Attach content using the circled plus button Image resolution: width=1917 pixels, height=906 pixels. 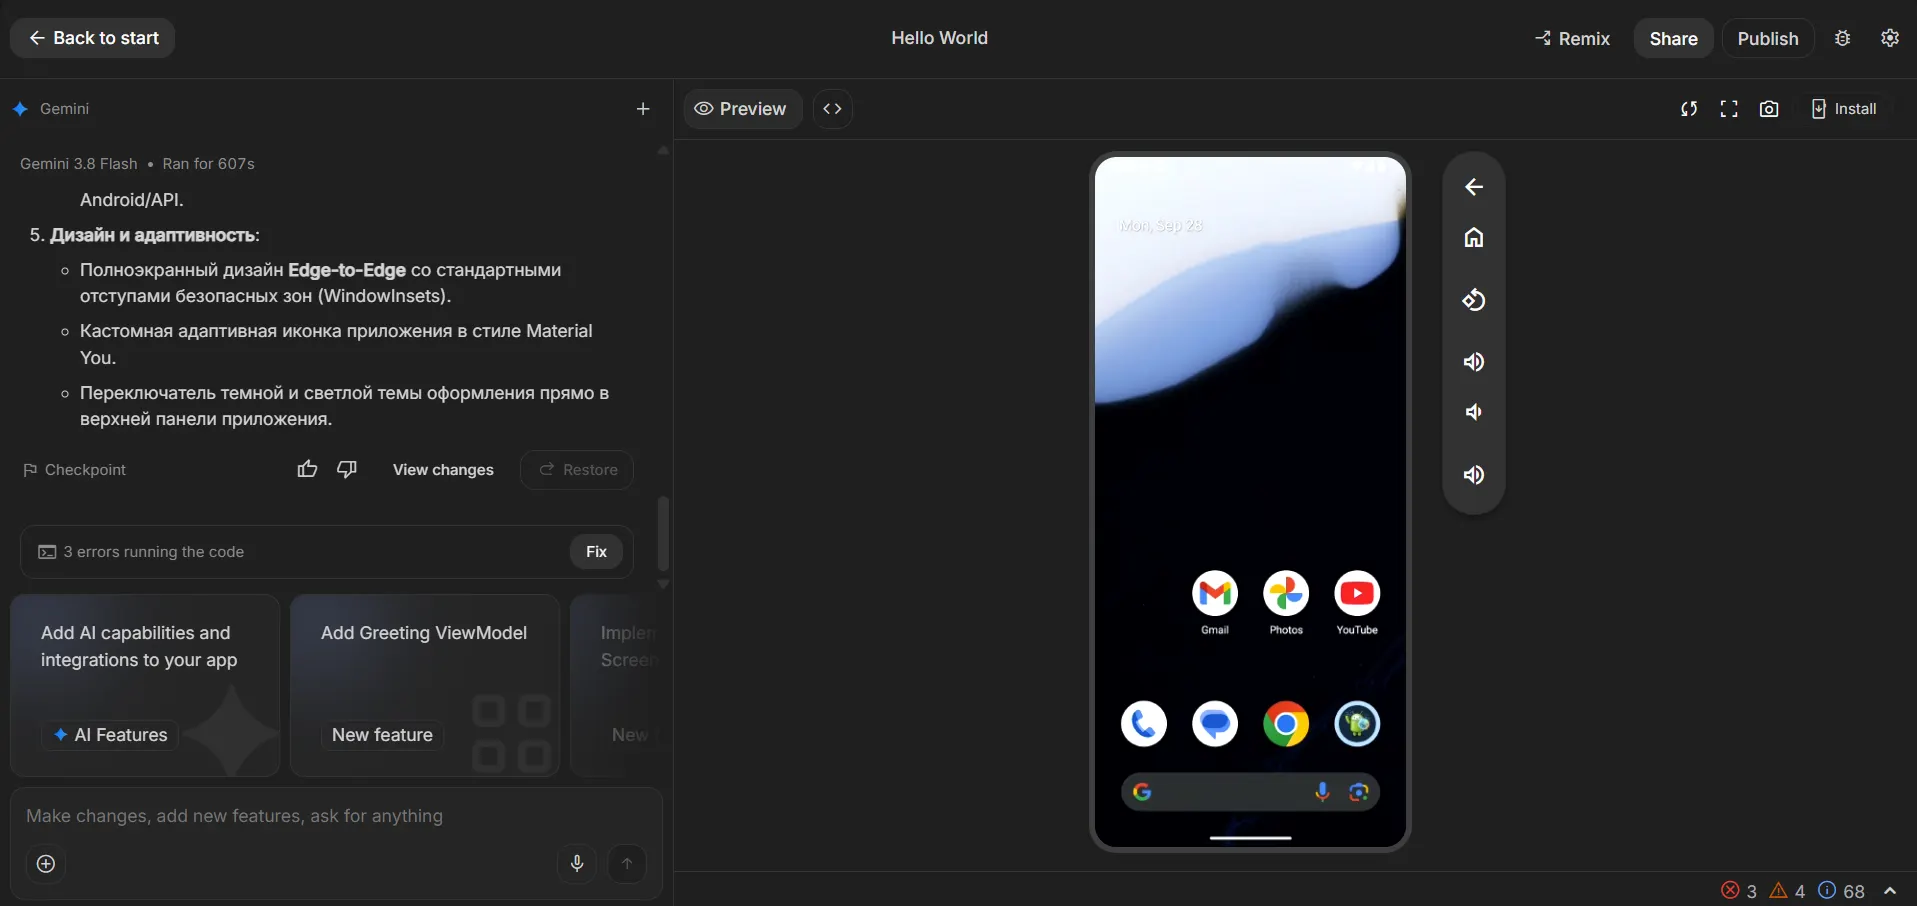pos(46,864)
